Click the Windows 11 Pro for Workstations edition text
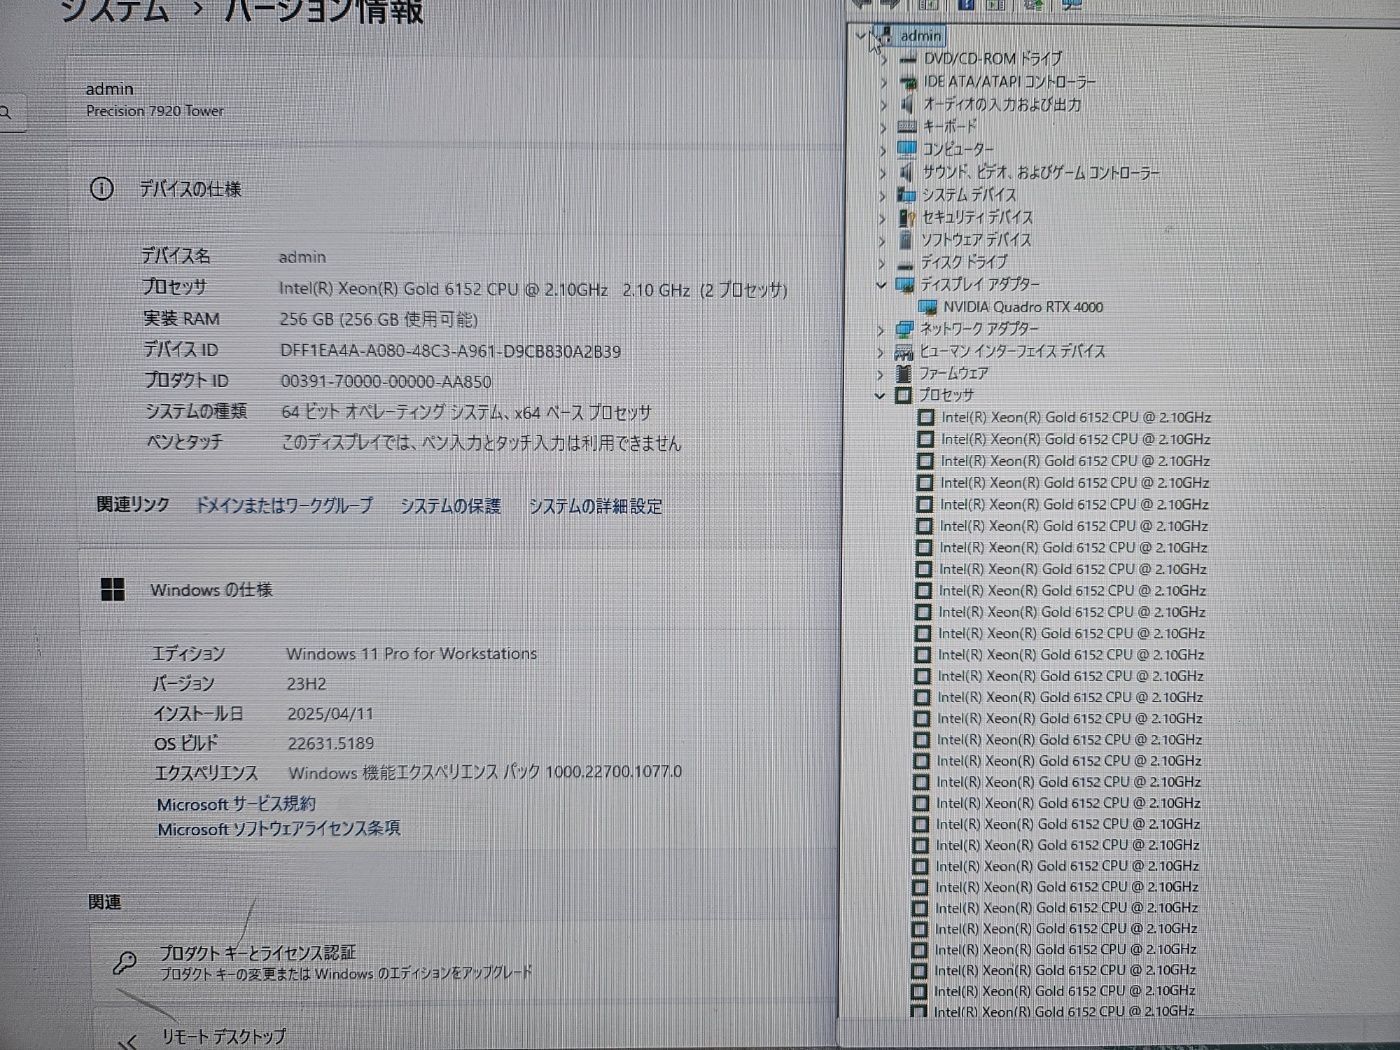This screenshot has width=1400, height=1050. (x=412, y=654)
